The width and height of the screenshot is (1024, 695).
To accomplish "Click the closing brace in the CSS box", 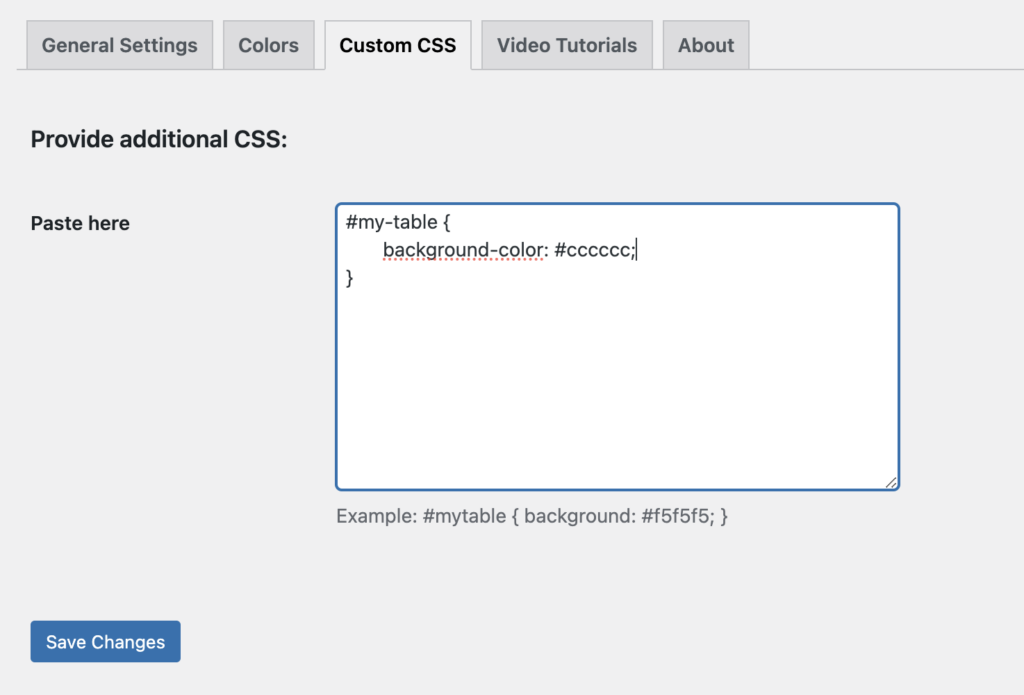I will click(347, 277).
